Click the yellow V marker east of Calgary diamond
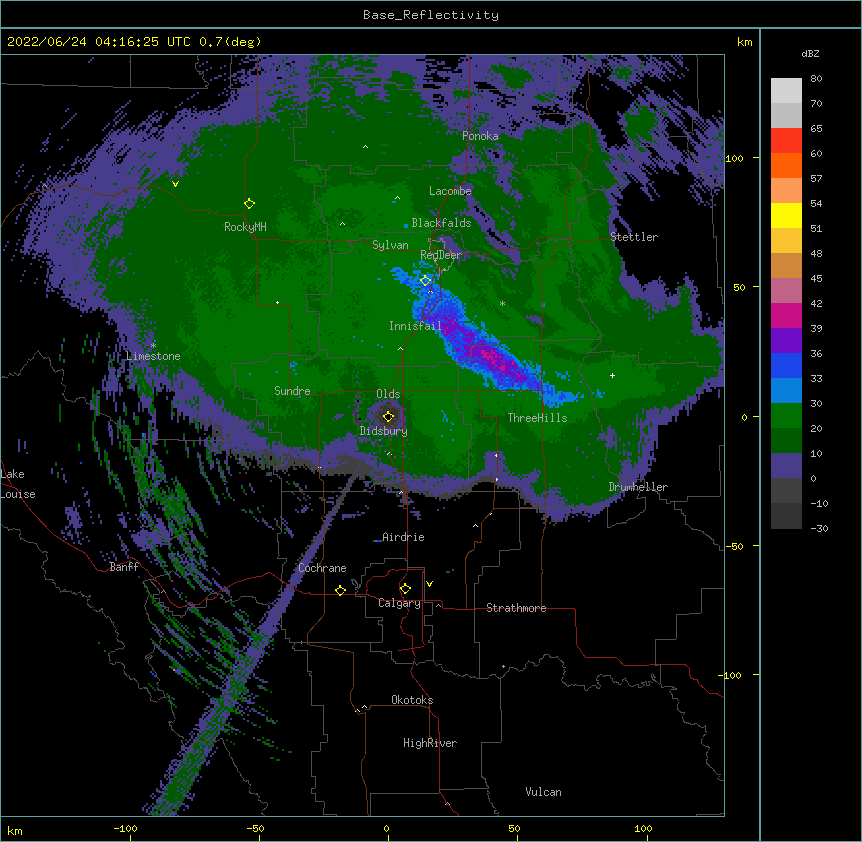862x842 pixels. [429, 584]
